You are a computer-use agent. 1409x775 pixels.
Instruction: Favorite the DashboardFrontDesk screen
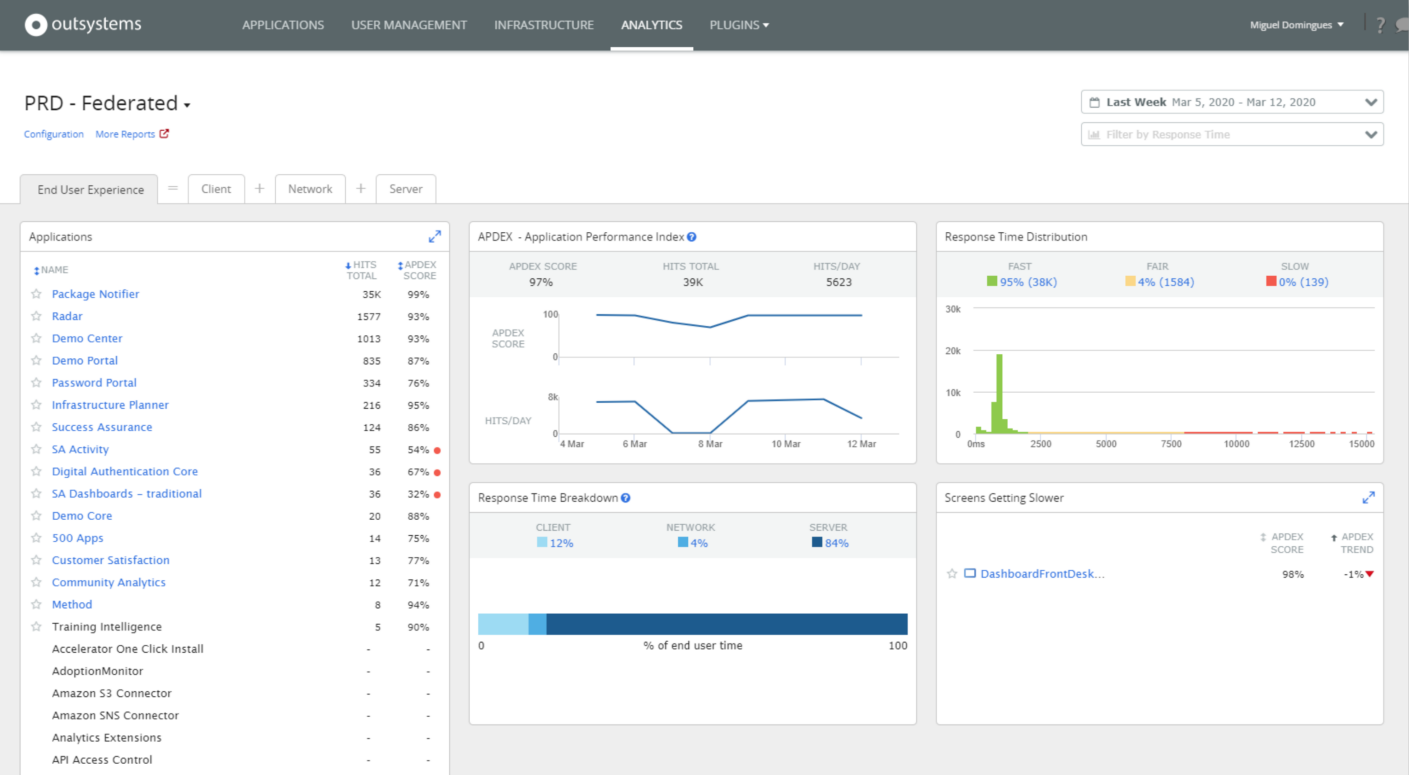952,574
